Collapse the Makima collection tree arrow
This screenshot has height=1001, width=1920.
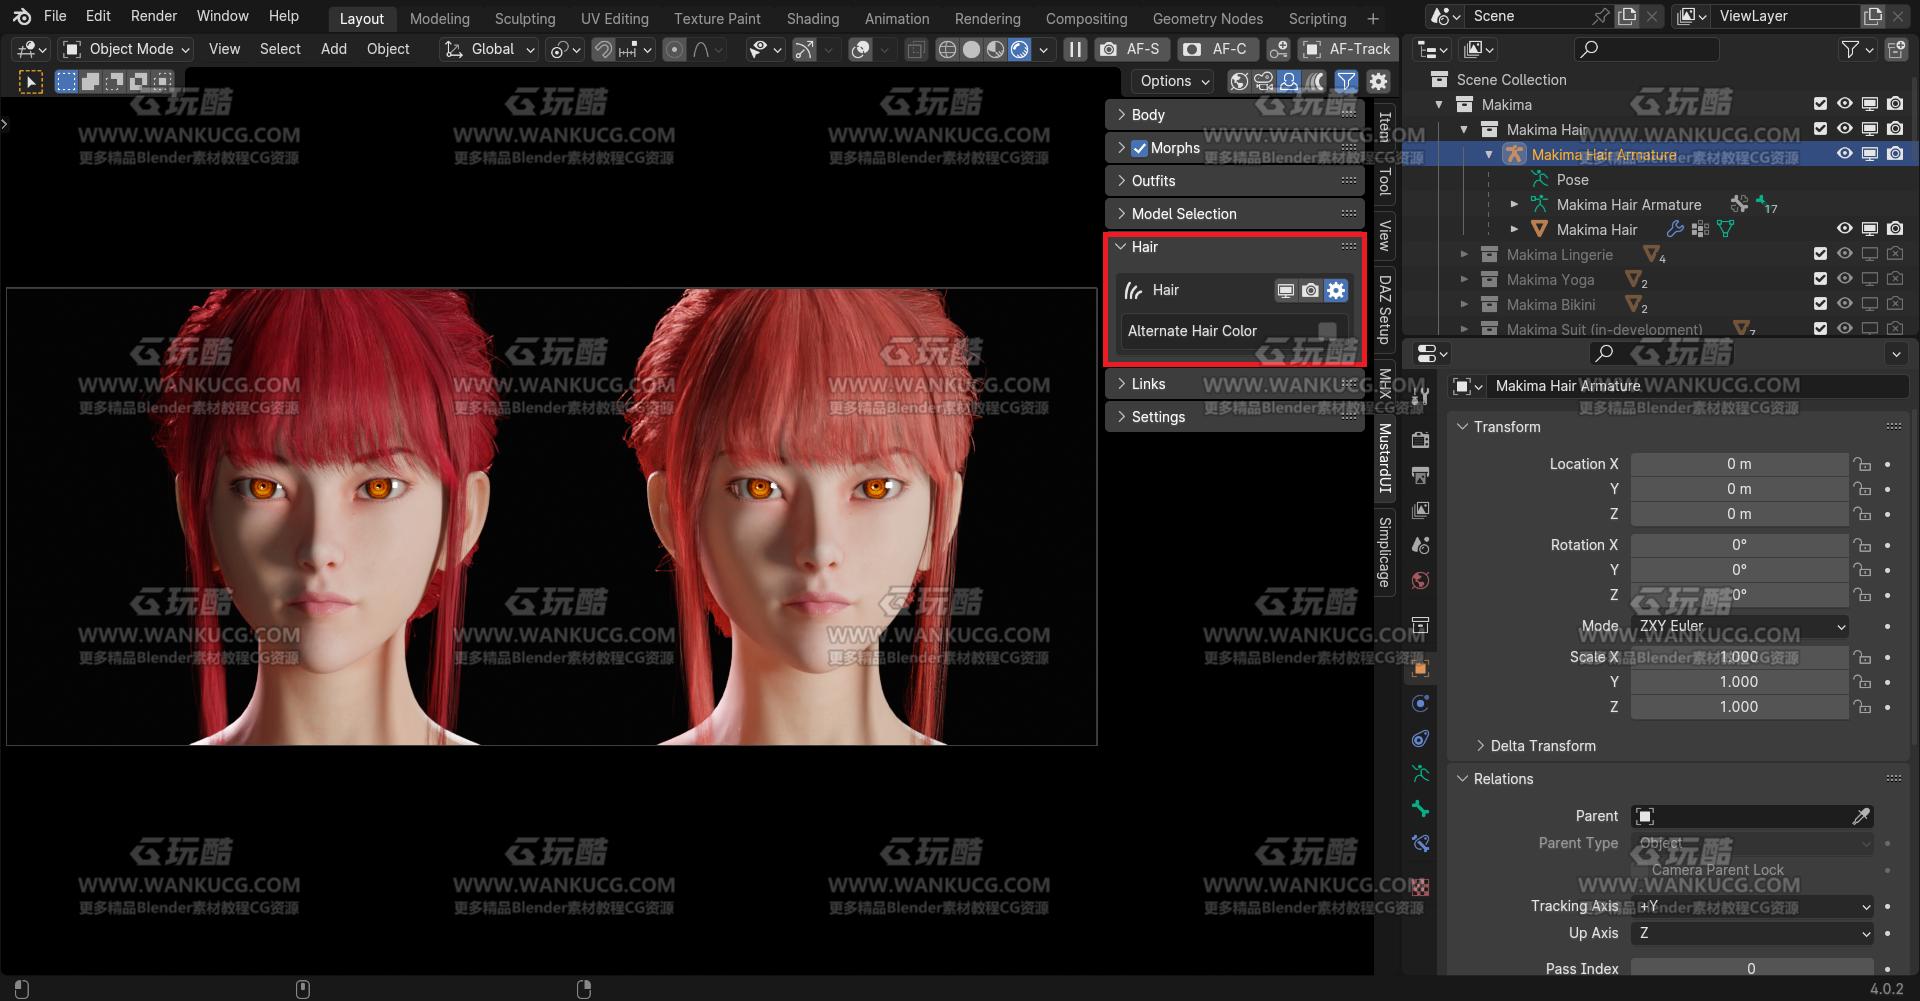pos(1439,105)
